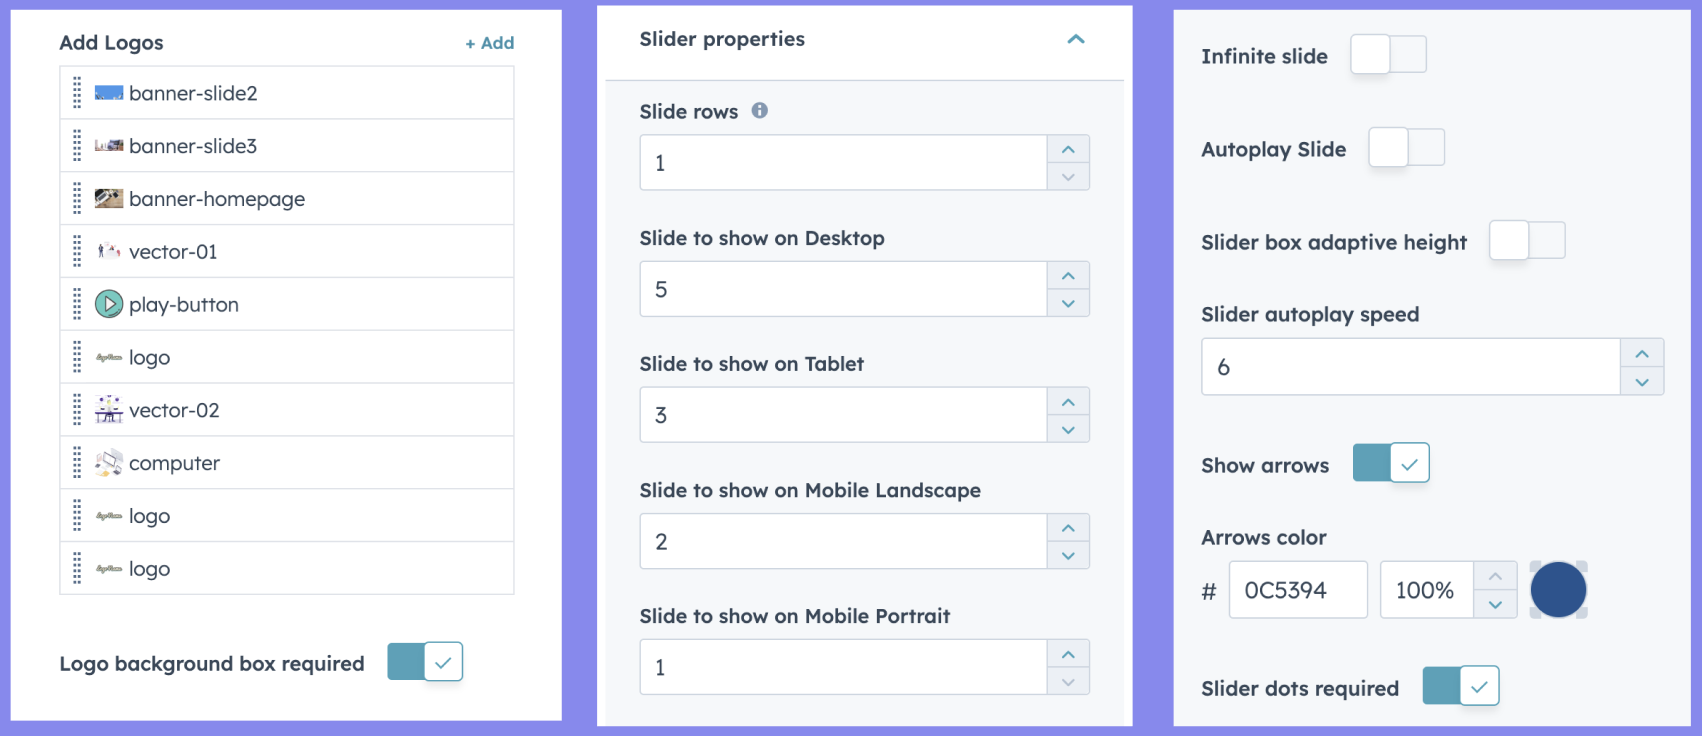Click the drag handle for banner-slide2
This screenshot has height=736, width=1702.
coord(77,93)
